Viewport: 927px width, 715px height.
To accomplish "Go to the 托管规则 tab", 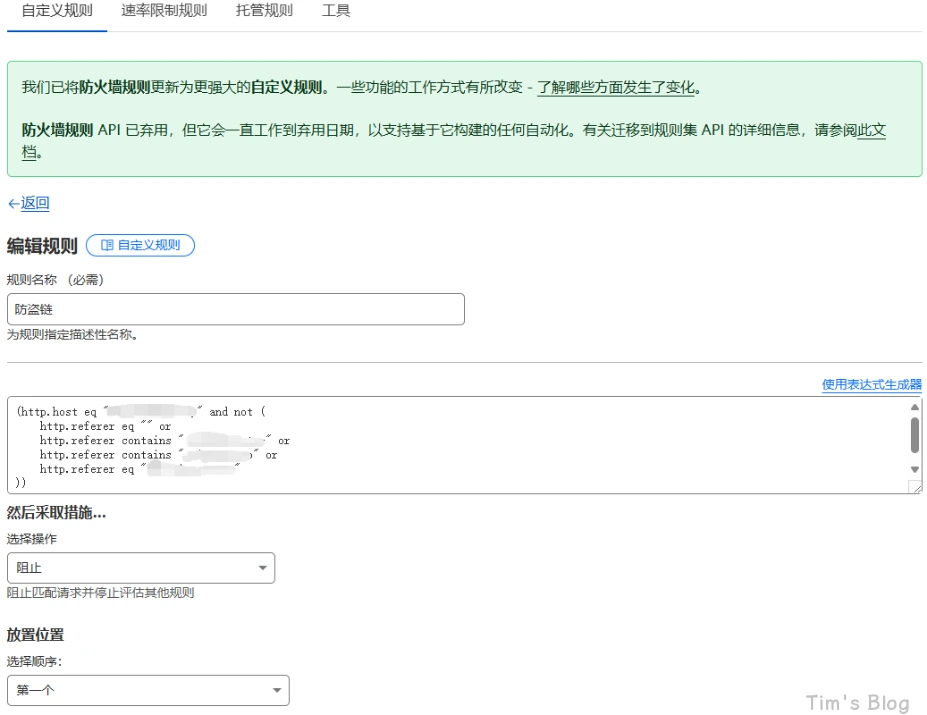I will click(x=264, y=11).
